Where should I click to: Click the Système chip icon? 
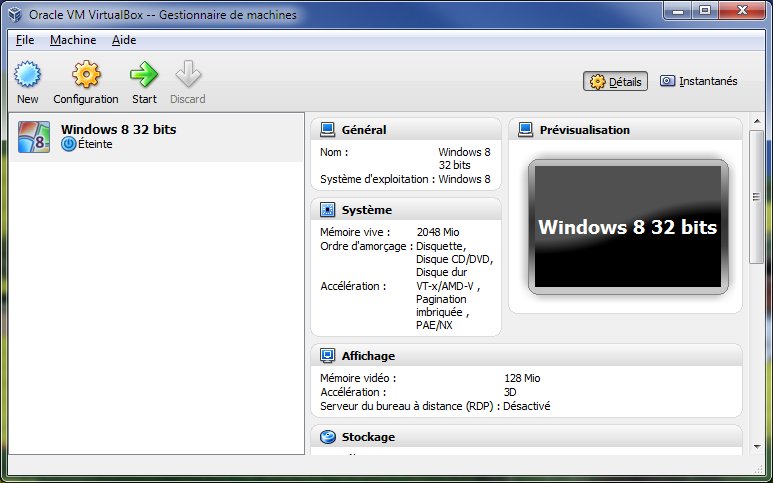(x=327, y=210)
